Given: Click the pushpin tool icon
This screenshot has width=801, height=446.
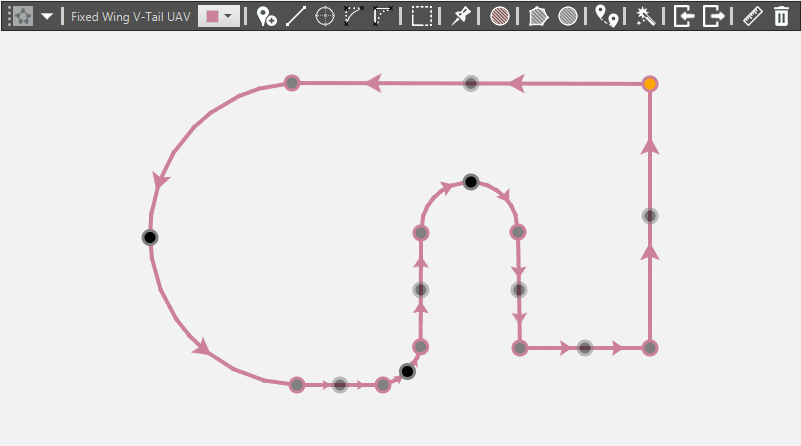Looking at the screenshot, I should click(461, 16).
